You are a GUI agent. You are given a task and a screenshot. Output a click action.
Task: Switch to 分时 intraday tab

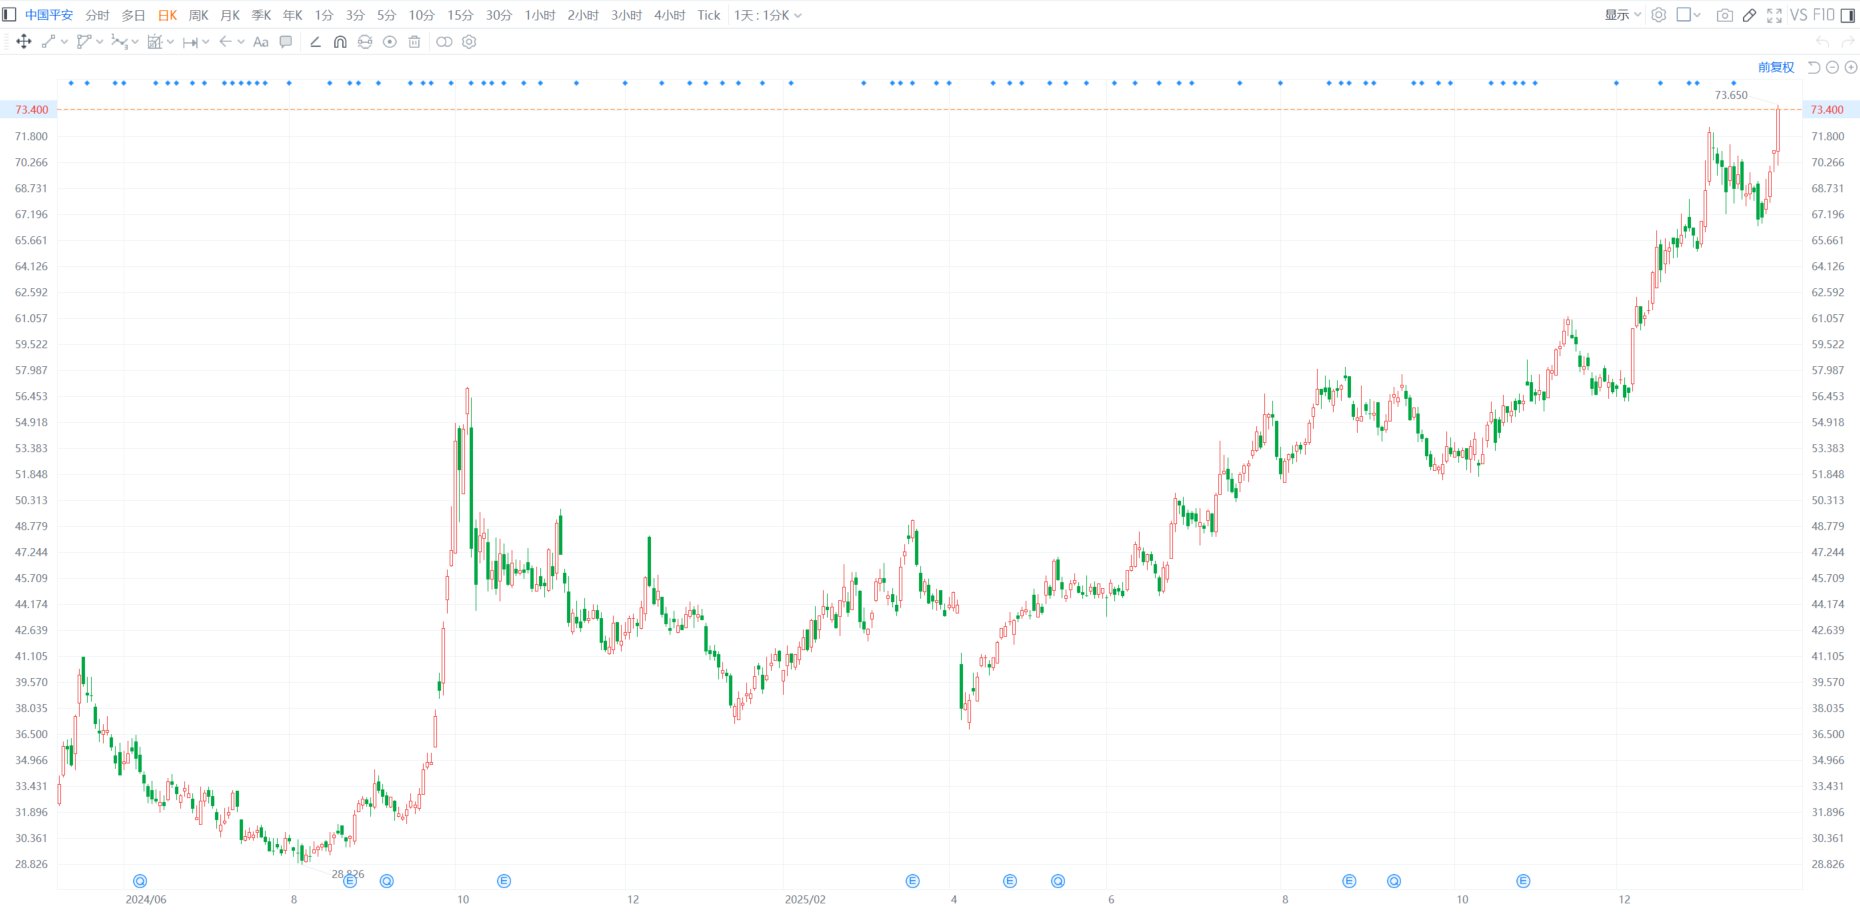coord(97,15)
